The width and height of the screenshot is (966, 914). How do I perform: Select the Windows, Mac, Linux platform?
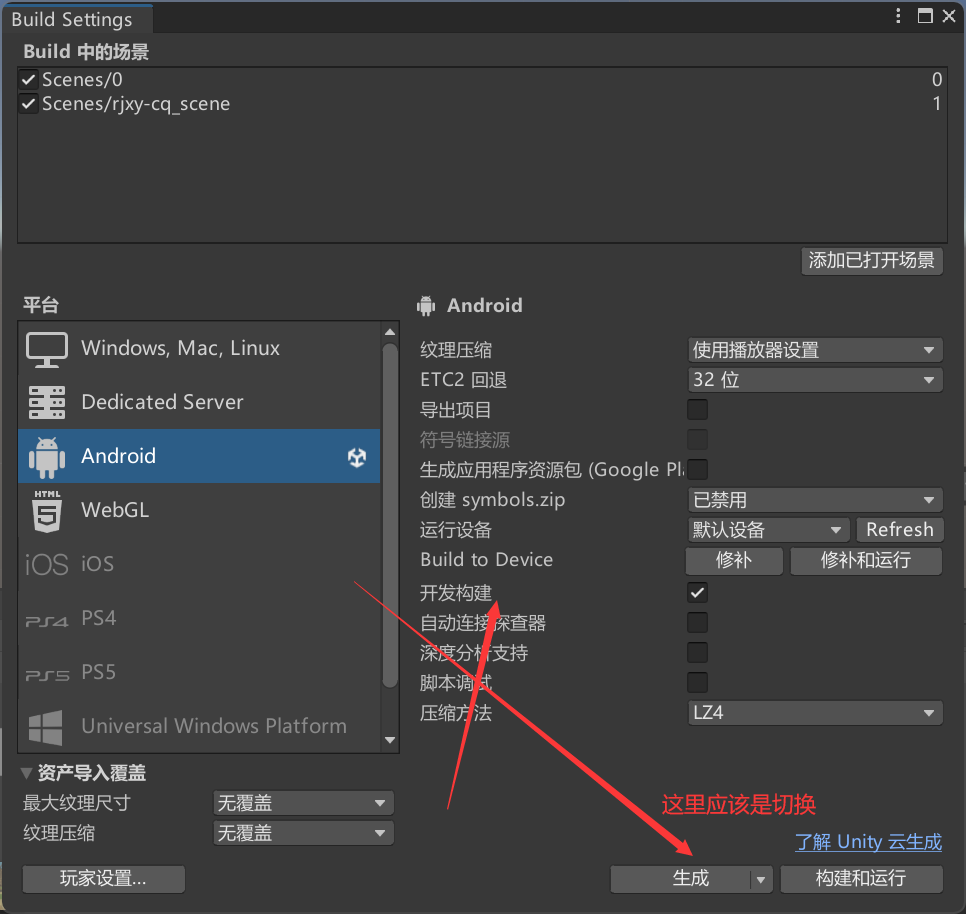click(x=199, y=349)
